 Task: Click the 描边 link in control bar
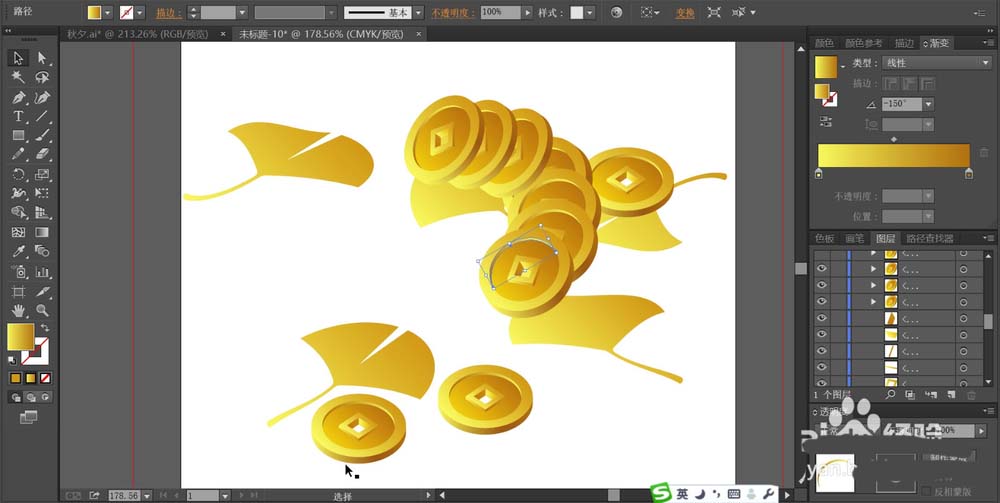(x=168, y=13)
